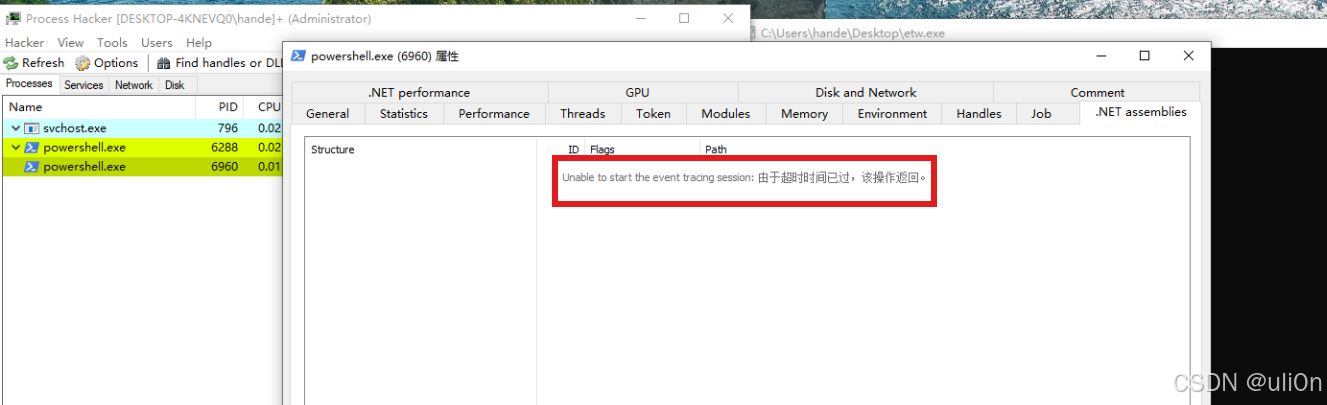Open Options via gear icon
The image size is (1327, 405).
pos(83,63)
